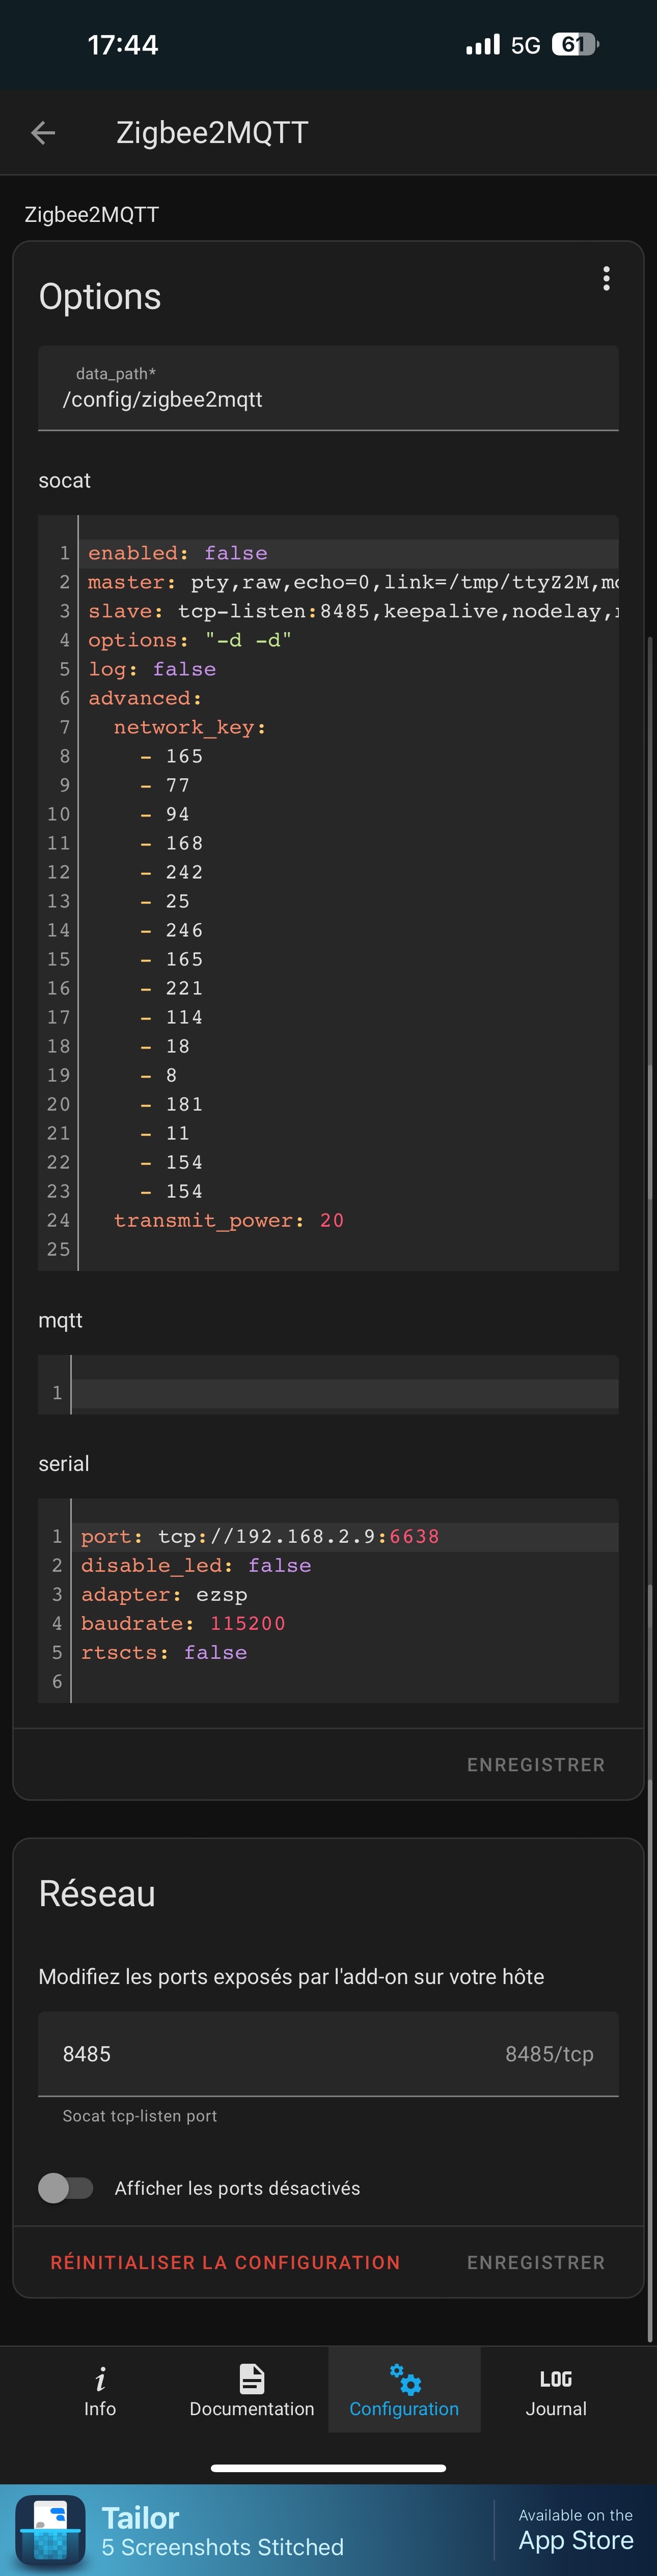Open the Documentation tab
This screenshot has height=2576, width=657.
[252, 2391]
